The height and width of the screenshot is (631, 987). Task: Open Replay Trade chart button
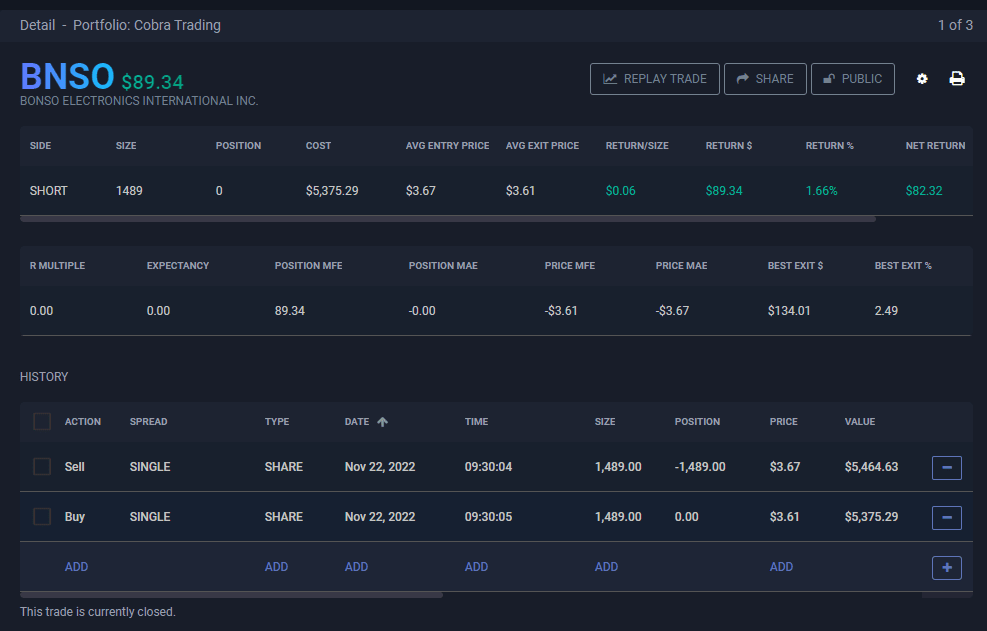(655, 79)
